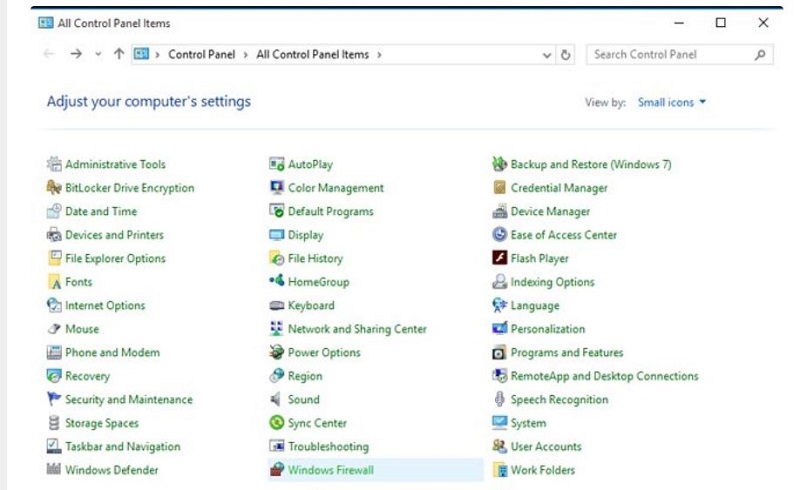Open recent locations dropdown arrow
This screenshot has height=490, width=800.
(98, 54)
